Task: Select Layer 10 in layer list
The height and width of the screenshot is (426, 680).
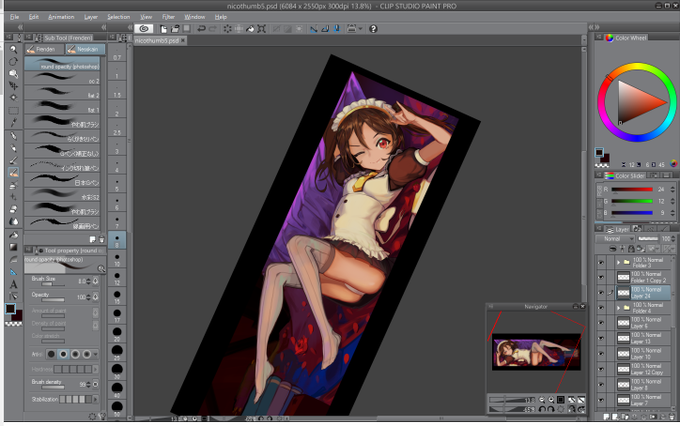Action: click(x=643, y=354)
